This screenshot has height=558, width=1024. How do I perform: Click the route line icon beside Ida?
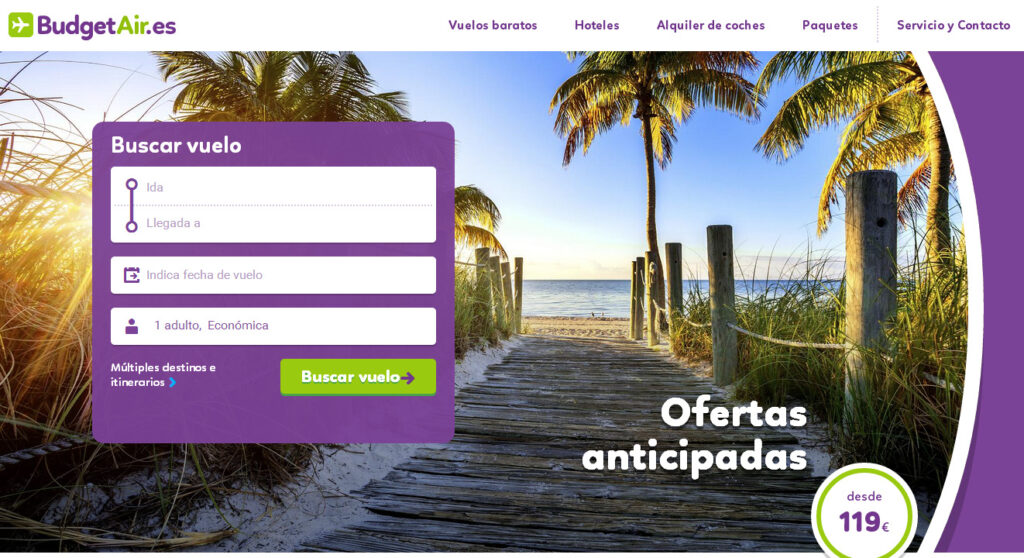point(131,205)
